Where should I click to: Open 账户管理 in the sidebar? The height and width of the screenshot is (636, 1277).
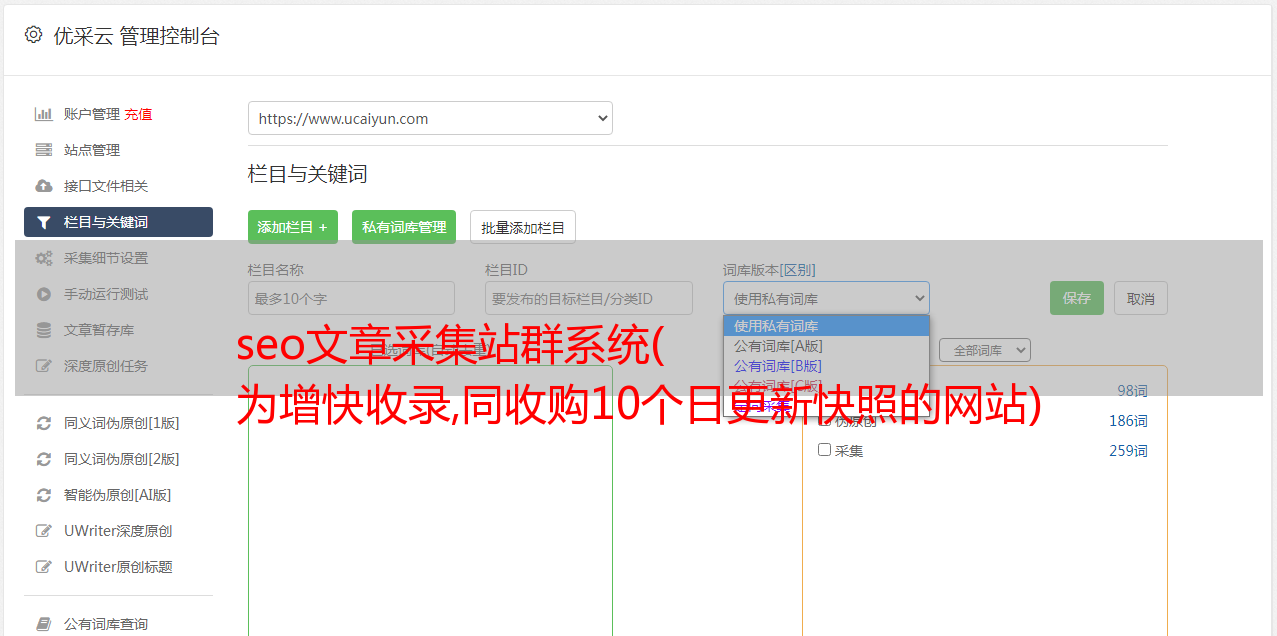pos(92,114)
